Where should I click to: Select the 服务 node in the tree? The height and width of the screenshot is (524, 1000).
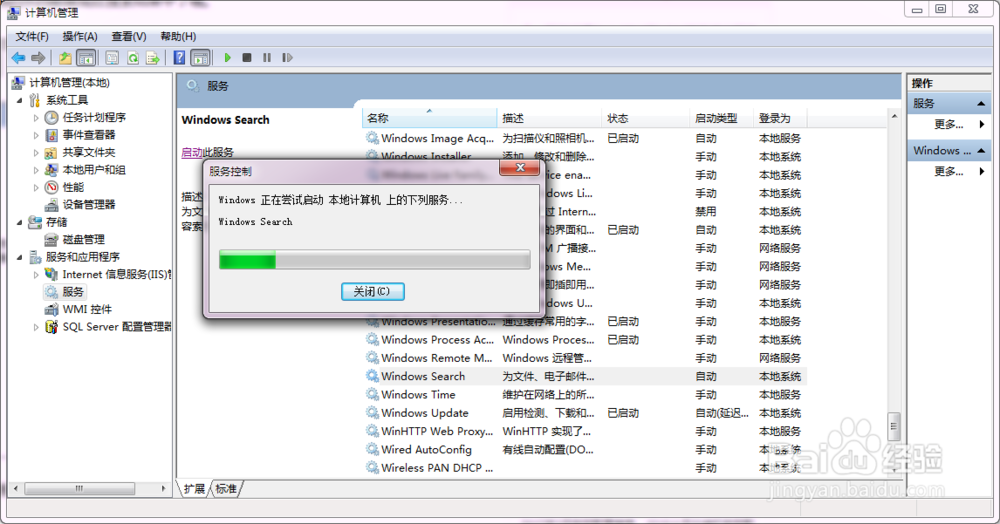[73, 292]
